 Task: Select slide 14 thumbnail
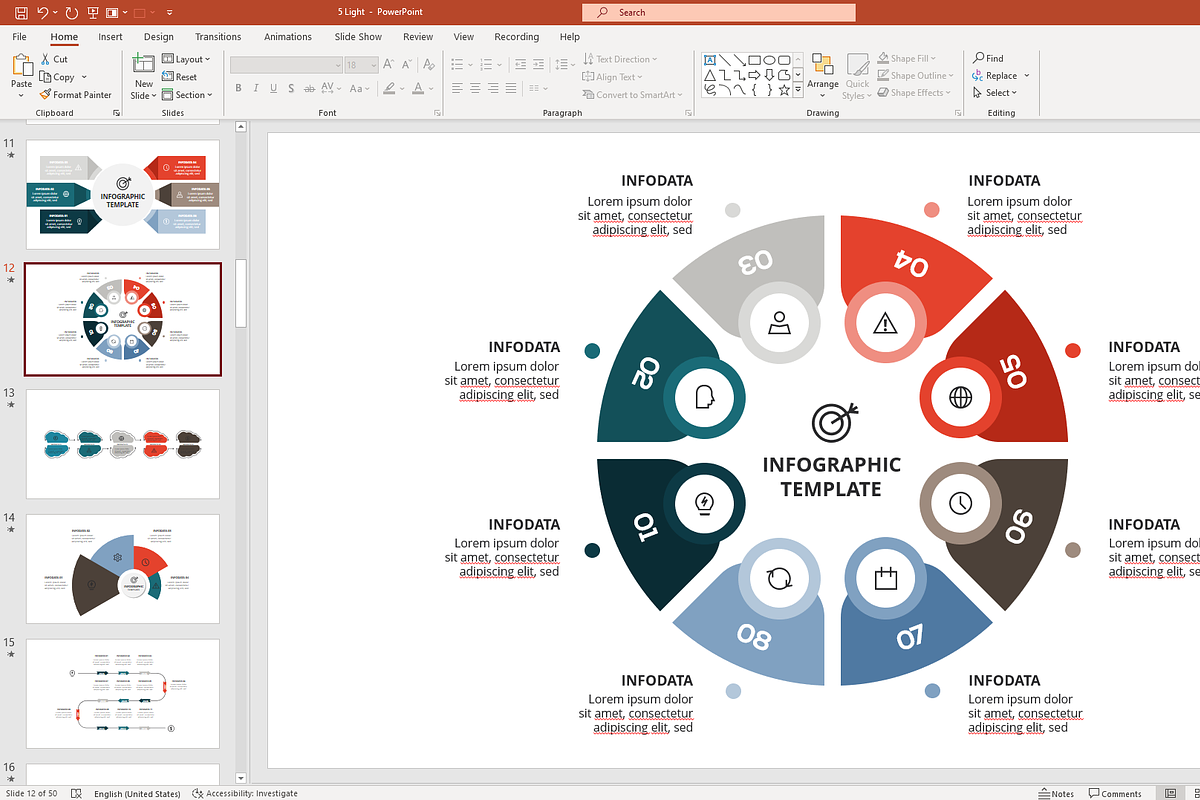click(x=122, y=568)
